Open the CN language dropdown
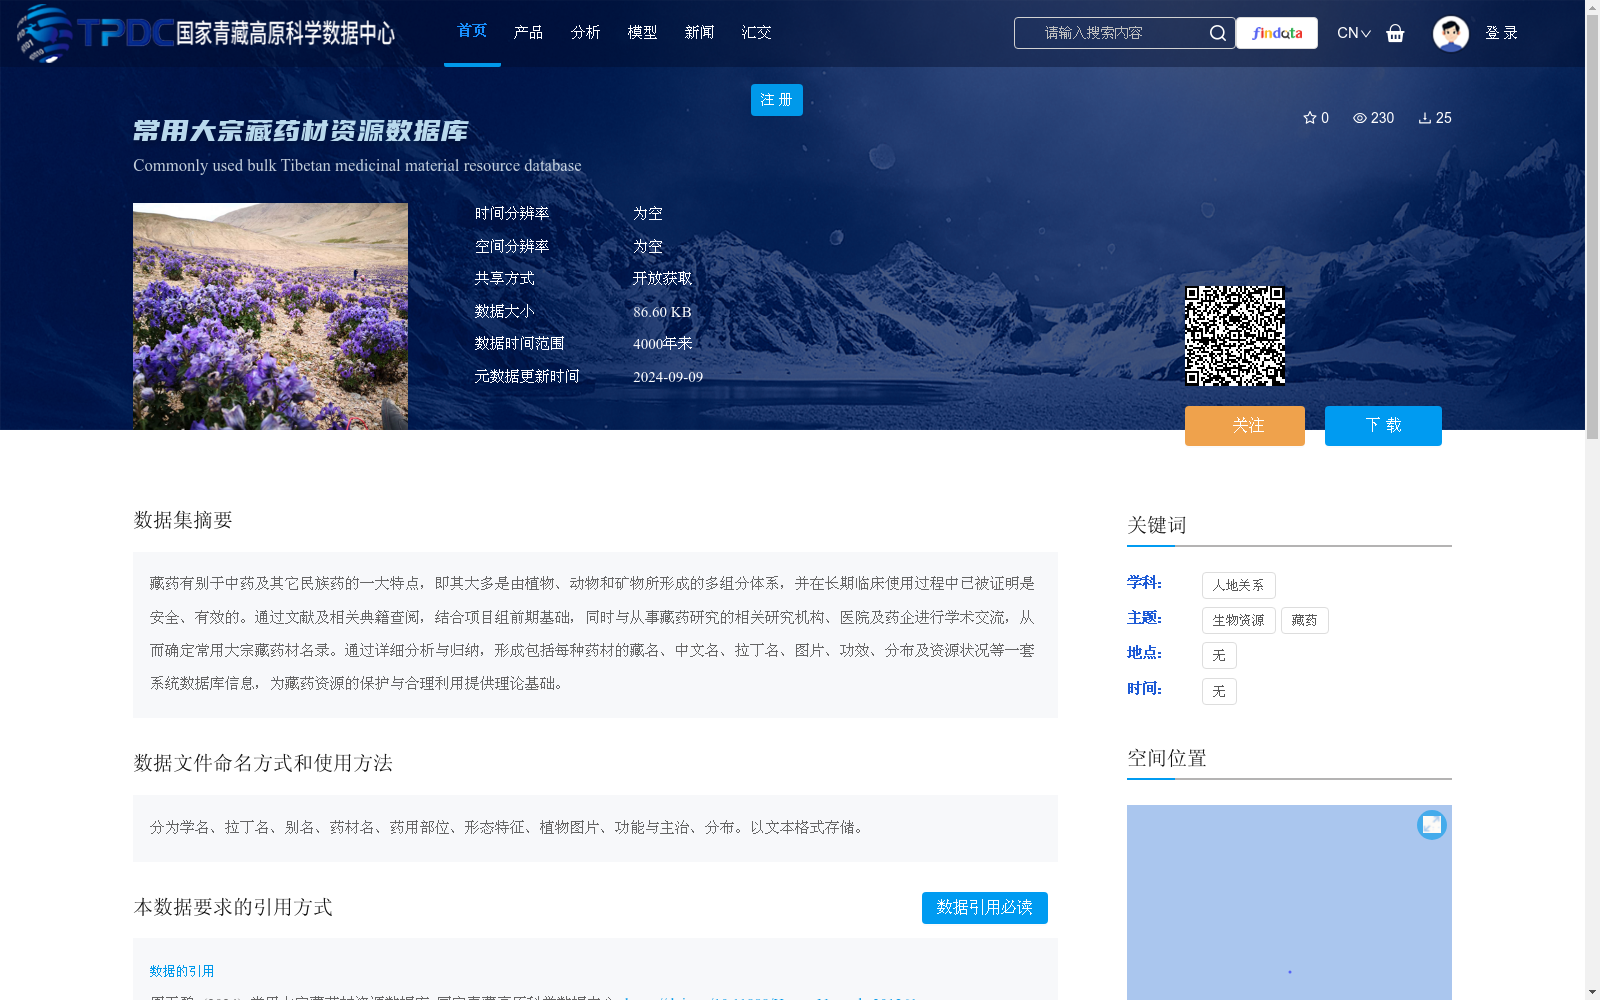Image resolution: width=1600 pixels, height=1000 pixels. click(1353, 33)
